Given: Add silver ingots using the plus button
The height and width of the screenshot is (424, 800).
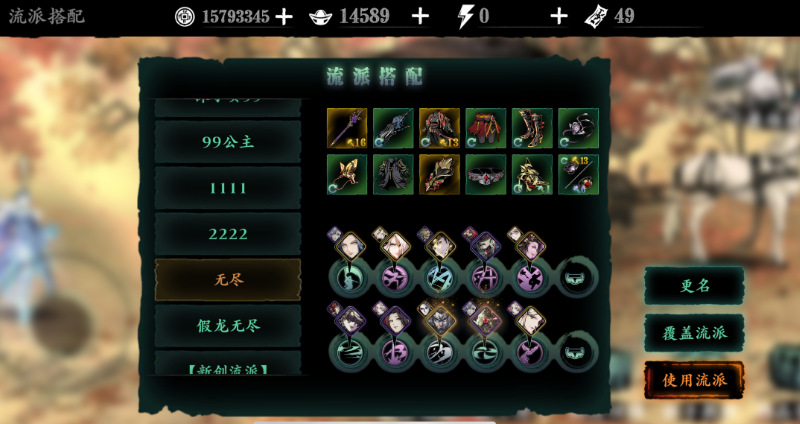Looking at the screenshot, I should pyautogui.click(x=420, y=17).
